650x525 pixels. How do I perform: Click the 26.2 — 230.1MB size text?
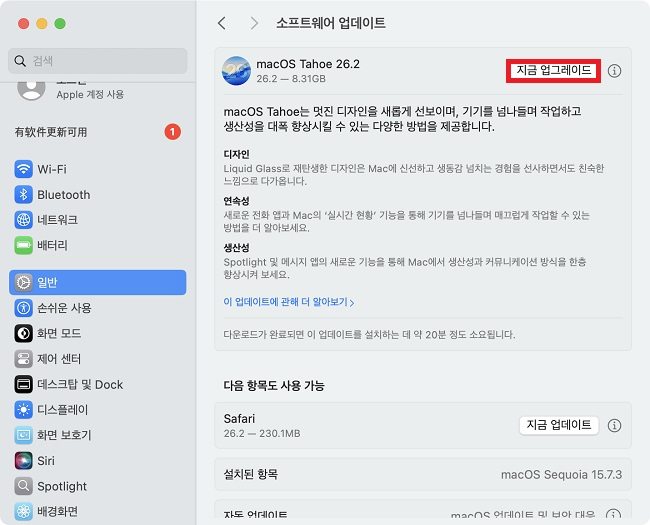(x=262, y=434)
